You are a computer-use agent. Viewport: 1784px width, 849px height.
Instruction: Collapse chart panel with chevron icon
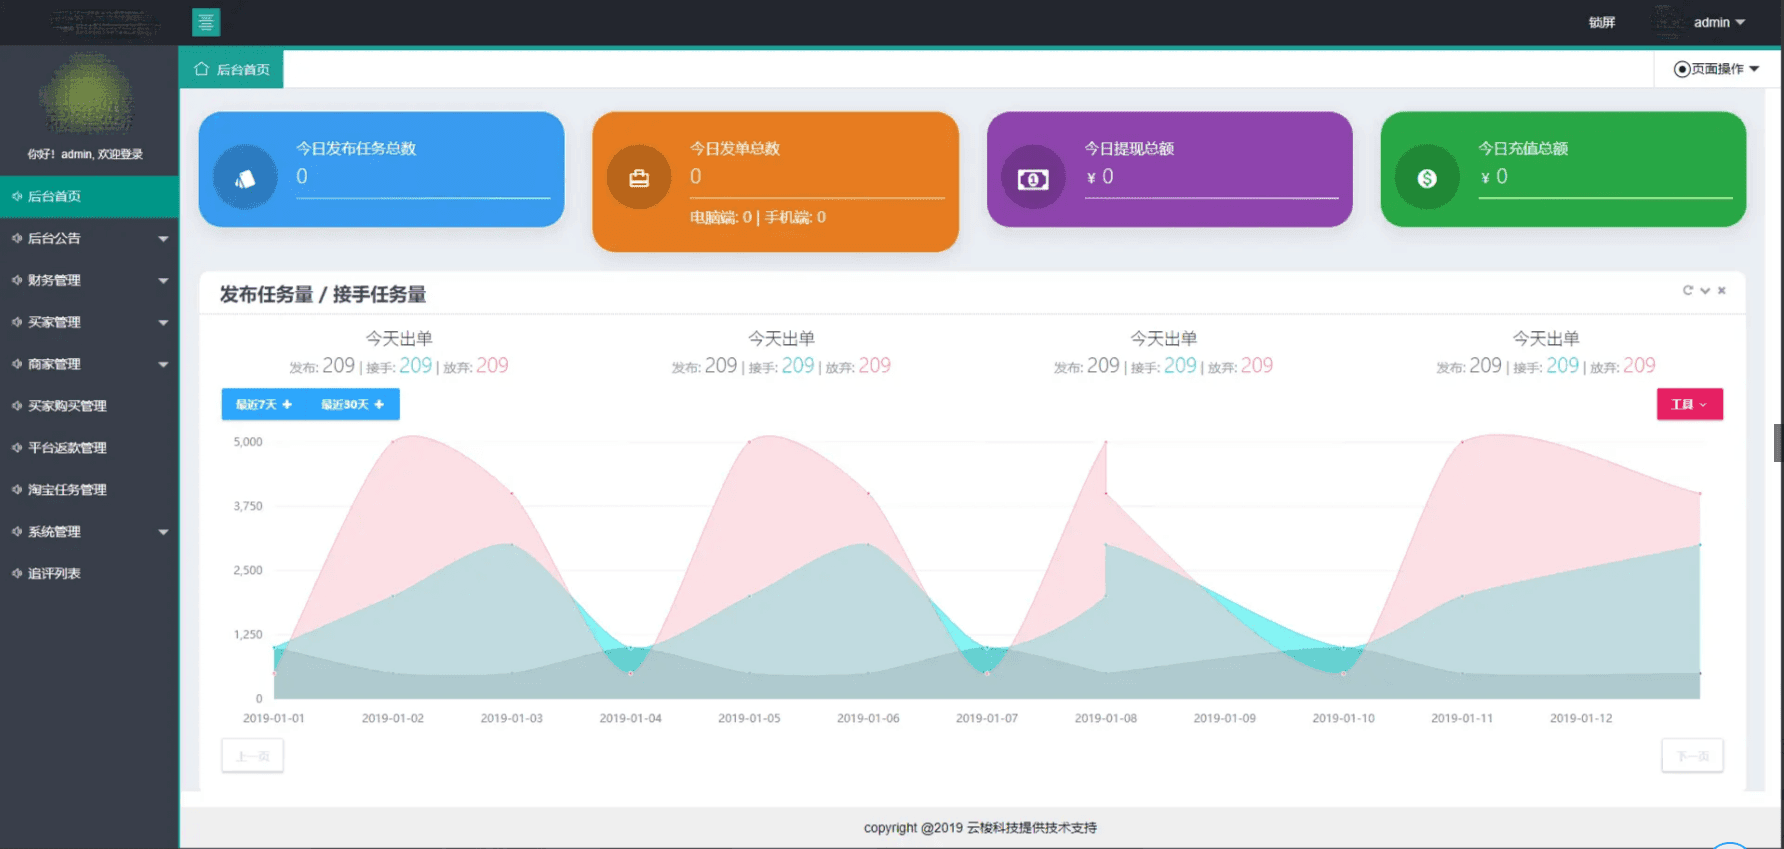pyautogui.click(x=1705, y=290)
